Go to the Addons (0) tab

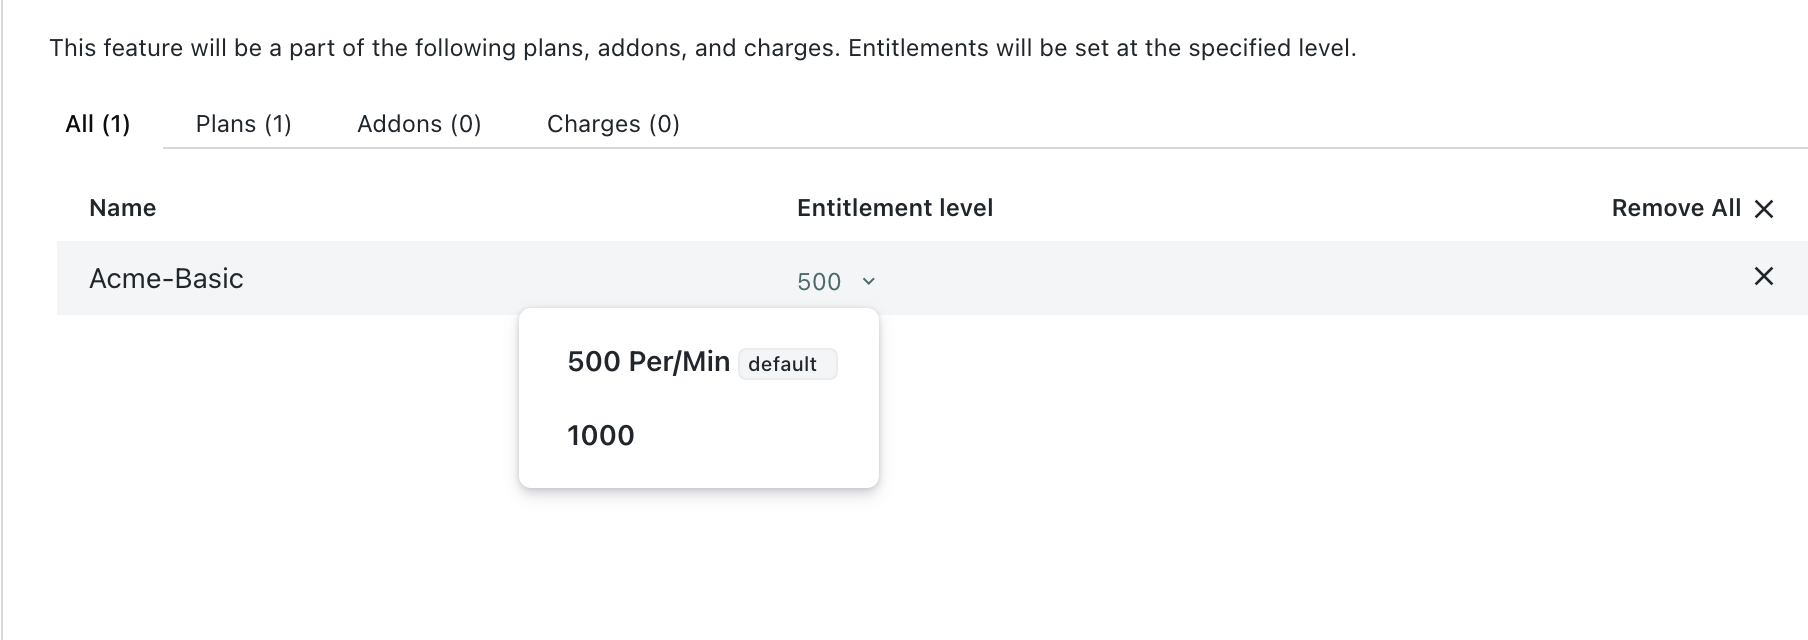point(419,124)
